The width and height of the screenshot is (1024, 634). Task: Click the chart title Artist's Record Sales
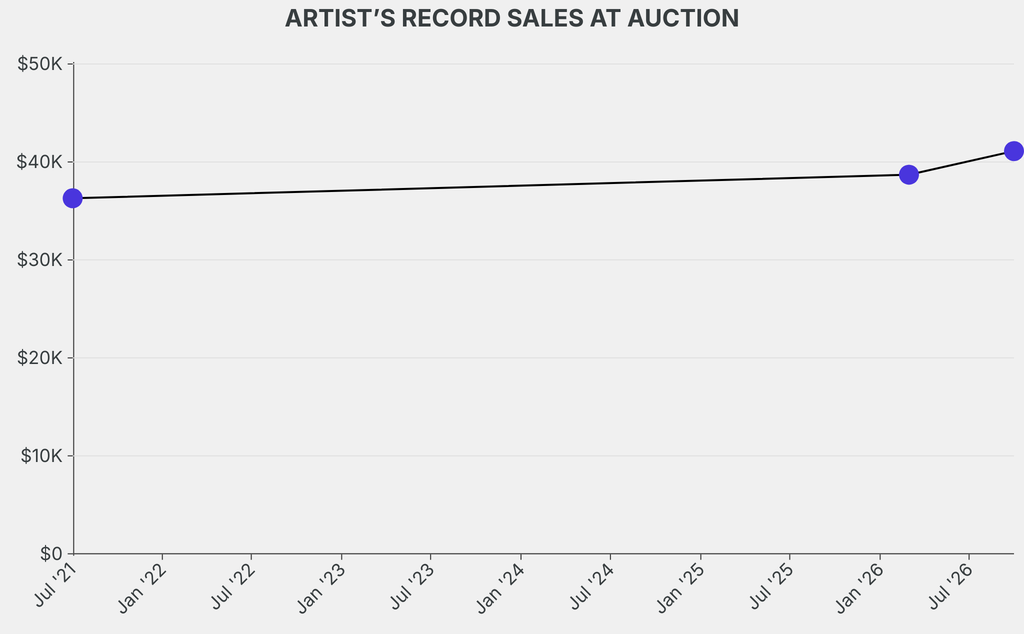pos(512,18)
